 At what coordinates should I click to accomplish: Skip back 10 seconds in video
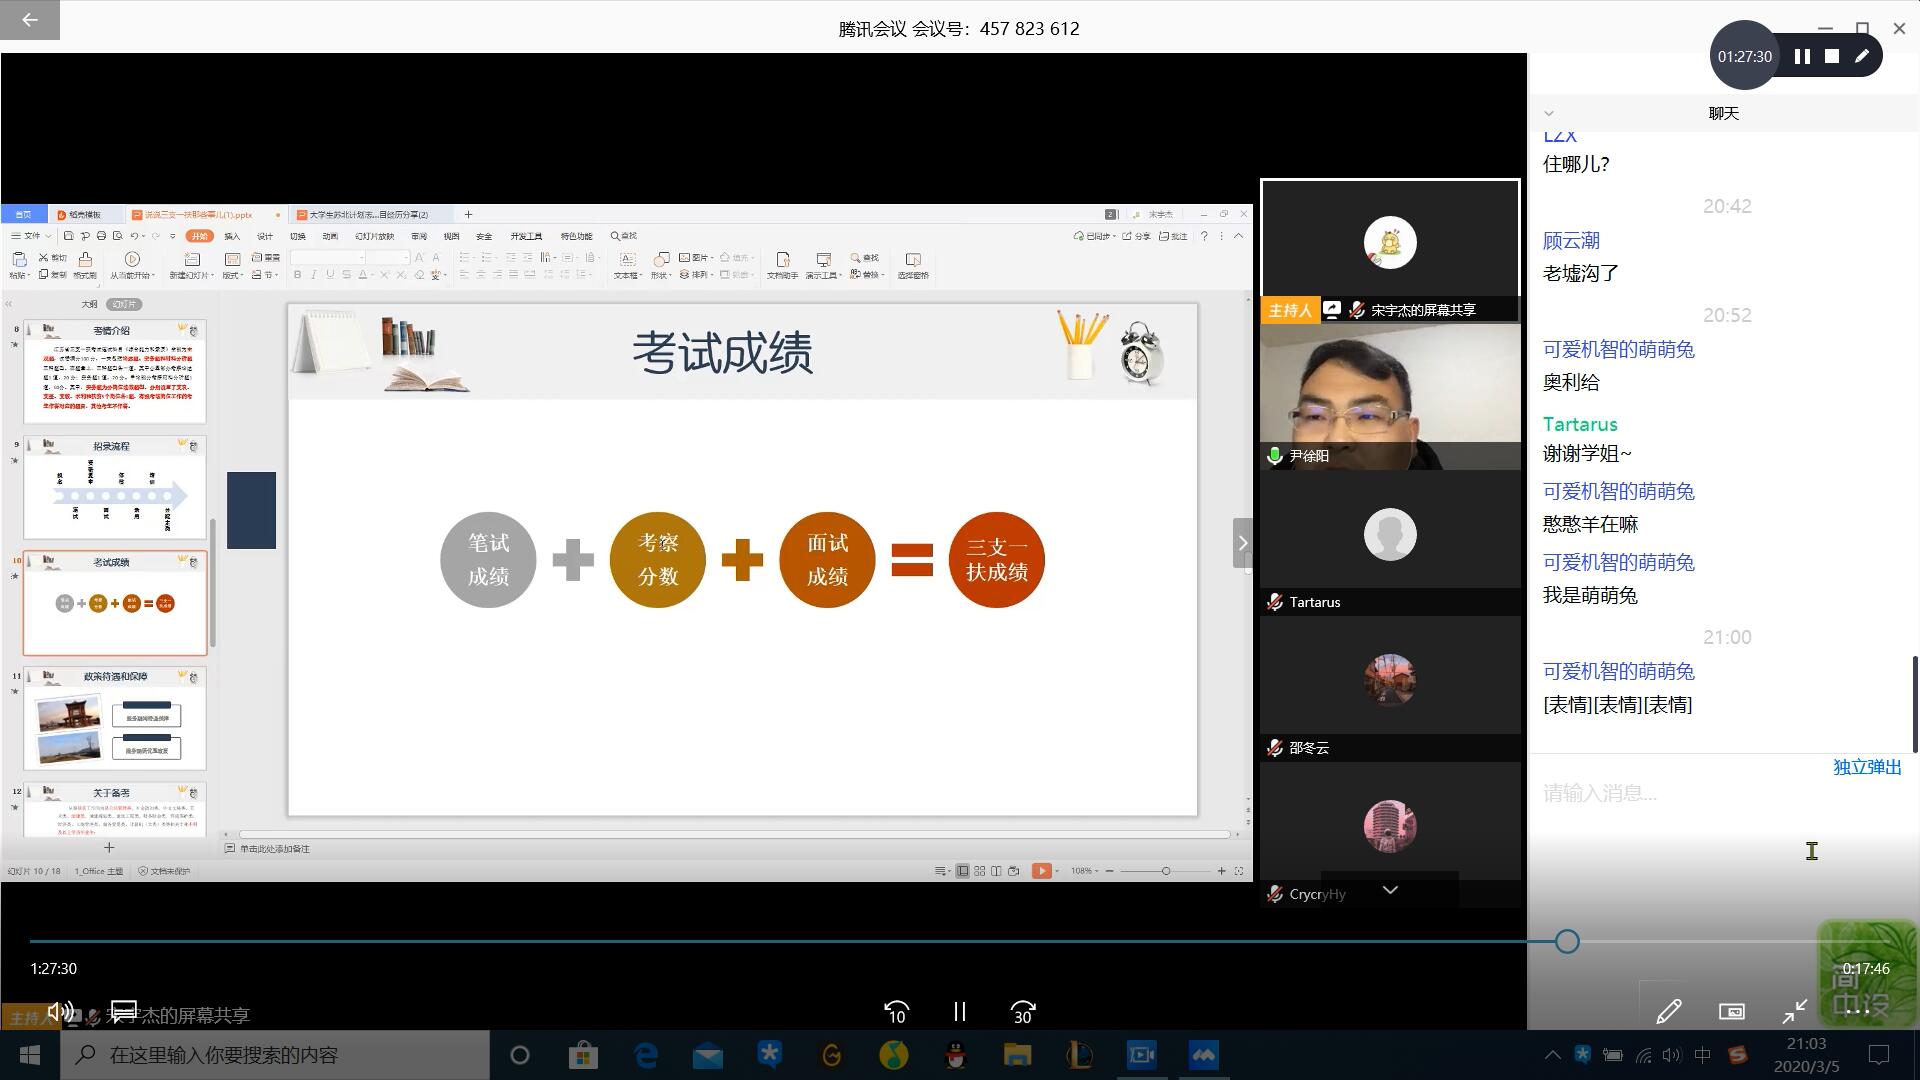point(896,1012)
